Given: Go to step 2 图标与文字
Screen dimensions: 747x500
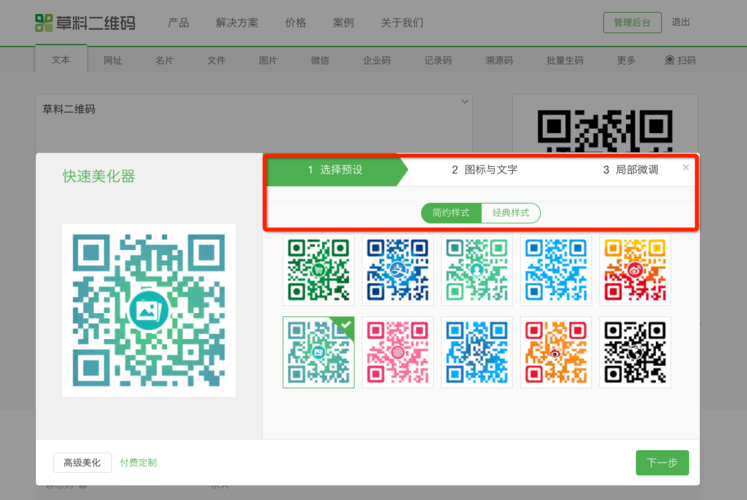Looking at the screenshot, I should click(x=485, y=170).
